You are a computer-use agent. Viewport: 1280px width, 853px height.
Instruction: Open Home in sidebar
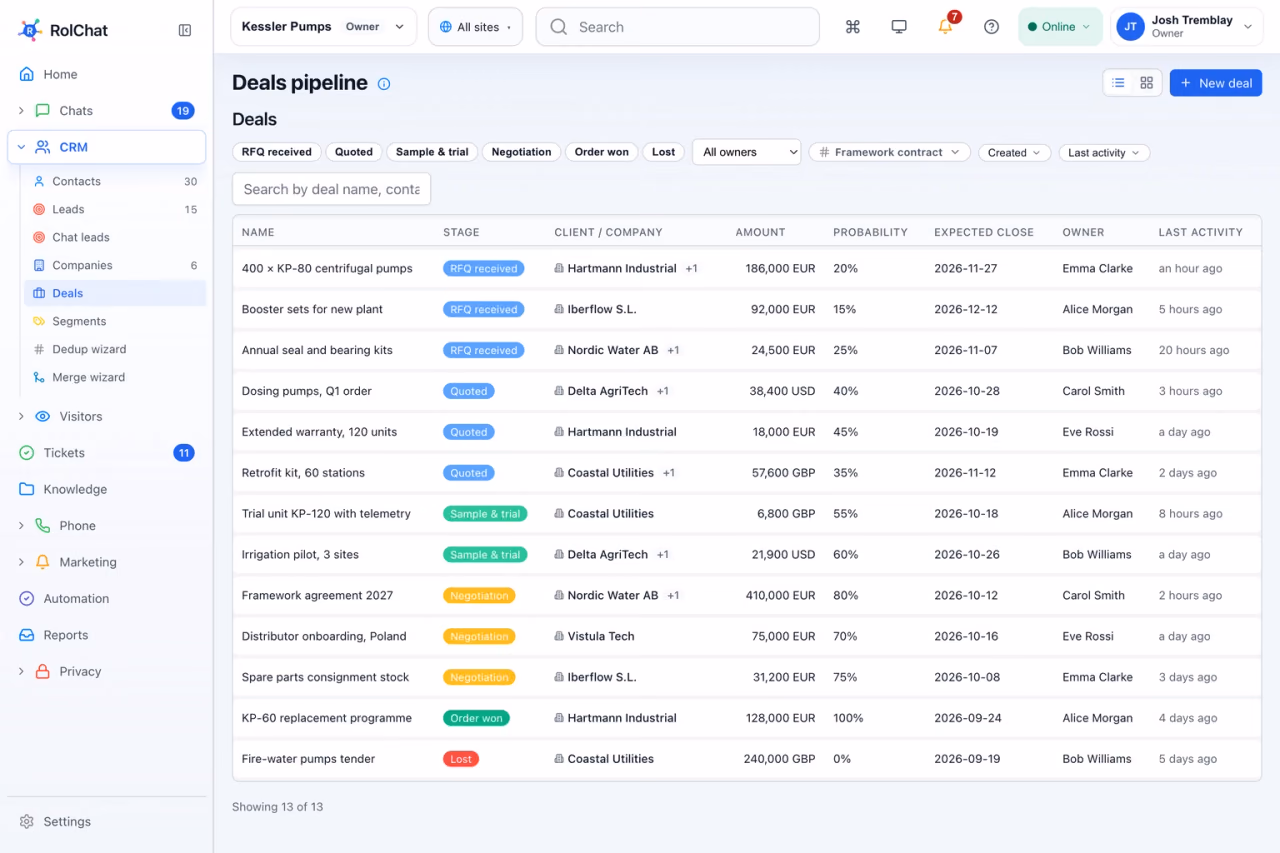point(106,74)
